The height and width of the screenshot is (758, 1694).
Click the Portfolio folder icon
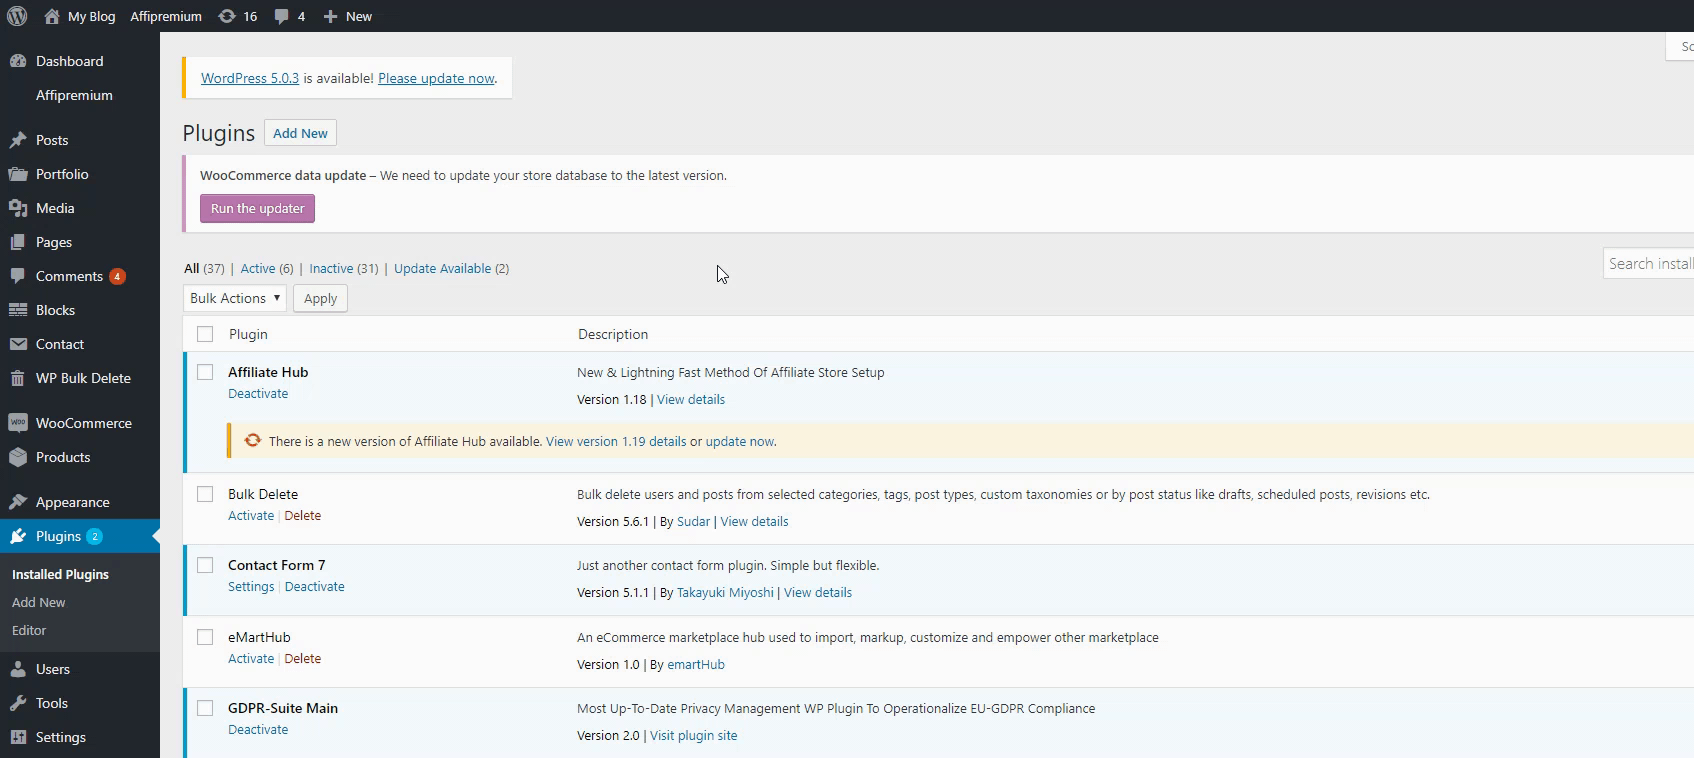click(x=18, y=174)
